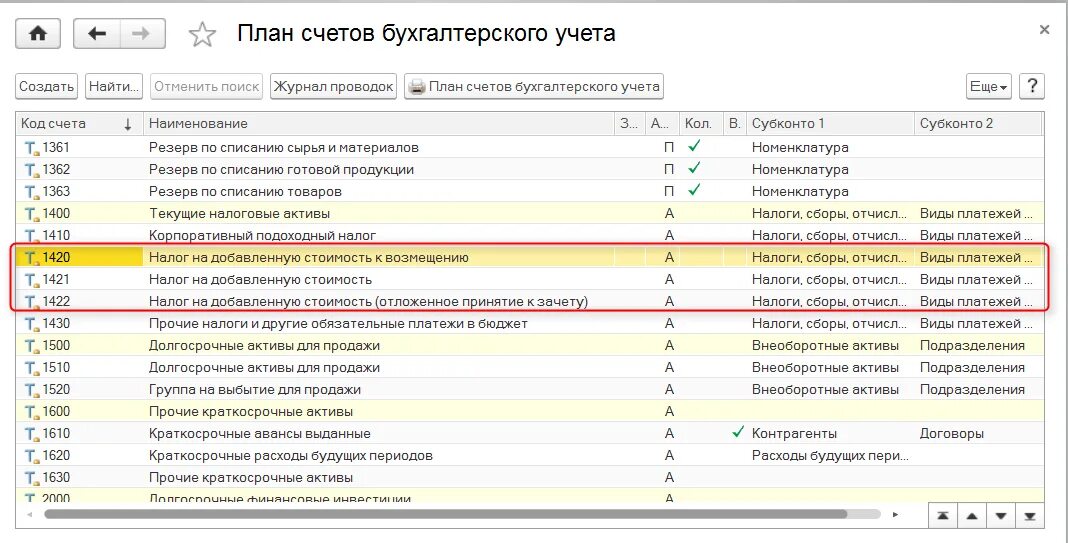
Task: Click account icon of row 1421
Action: point(31,279)
